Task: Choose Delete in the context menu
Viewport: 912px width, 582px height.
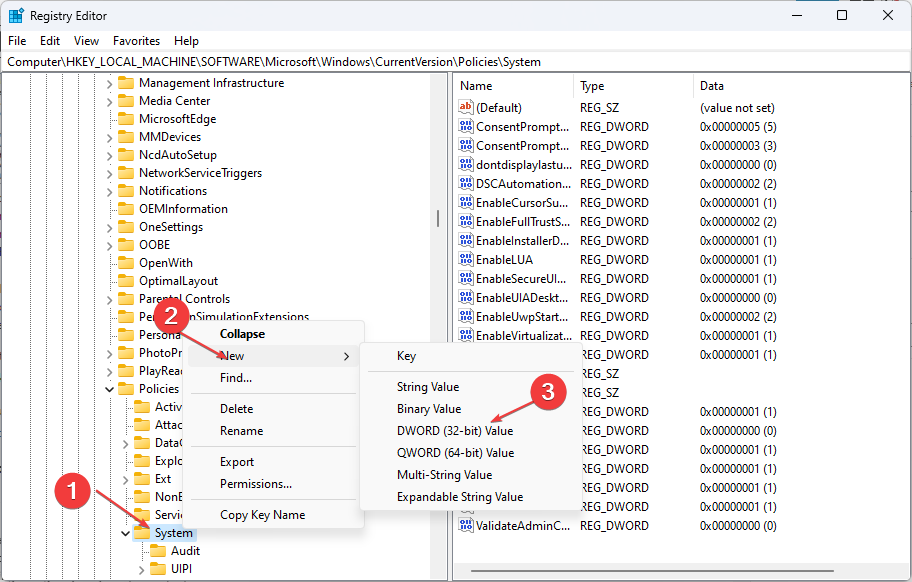Action: [273, 409]
